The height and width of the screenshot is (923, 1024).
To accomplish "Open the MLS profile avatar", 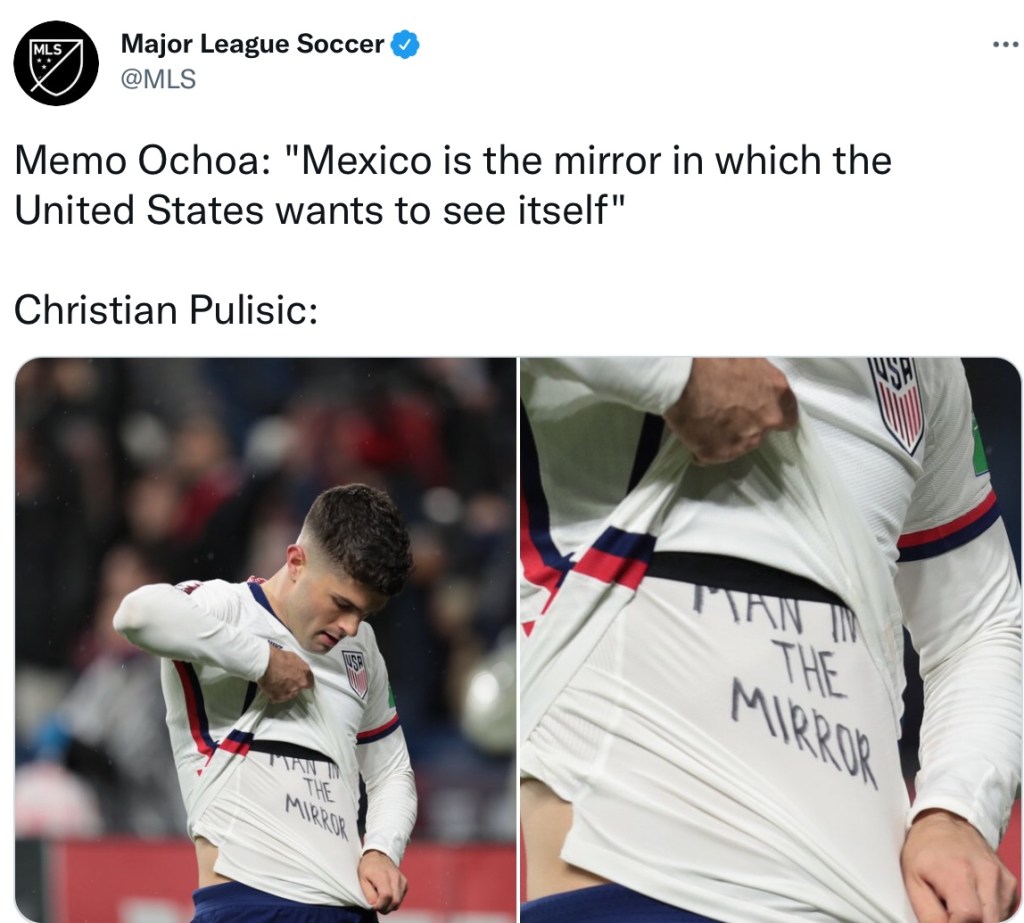I will coord(56,63).
